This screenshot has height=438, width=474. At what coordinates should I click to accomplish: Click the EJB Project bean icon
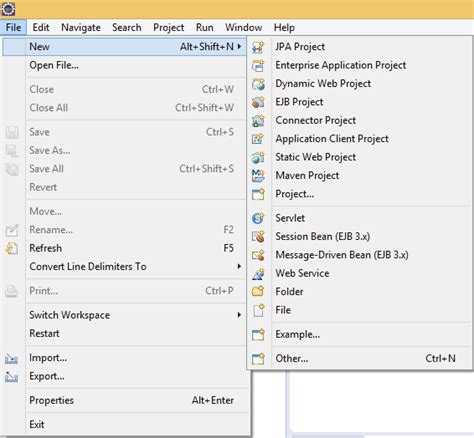pyautogui.click(x=258, y=102)
